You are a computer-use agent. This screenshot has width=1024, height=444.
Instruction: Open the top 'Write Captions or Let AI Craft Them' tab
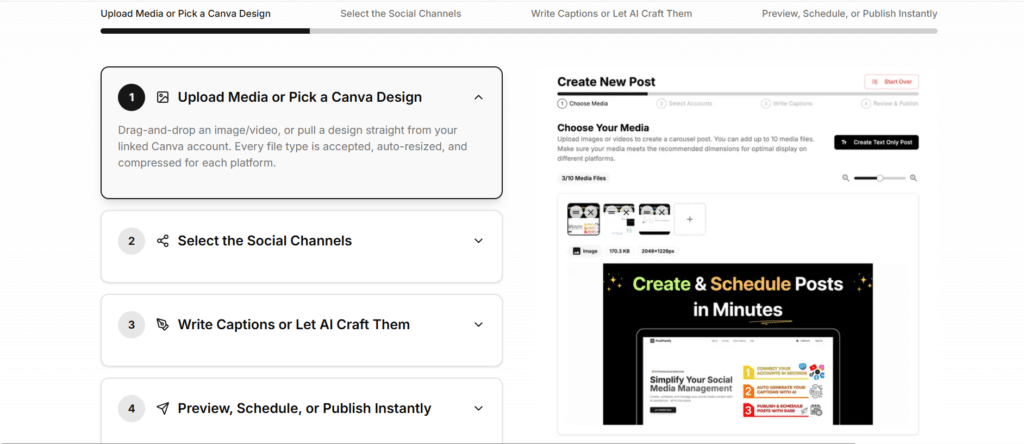pyautogui.click(x=611, y=14)
